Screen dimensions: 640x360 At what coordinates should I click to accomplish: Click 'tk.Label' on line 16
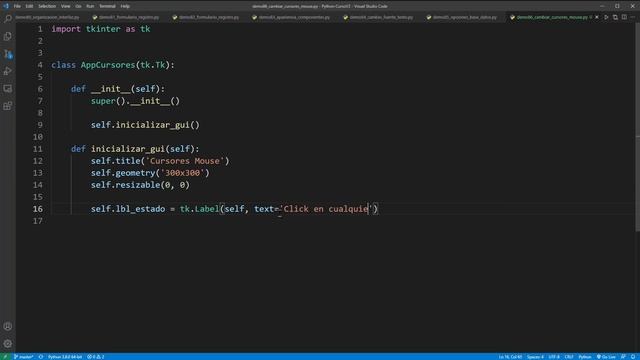point(200,209)
